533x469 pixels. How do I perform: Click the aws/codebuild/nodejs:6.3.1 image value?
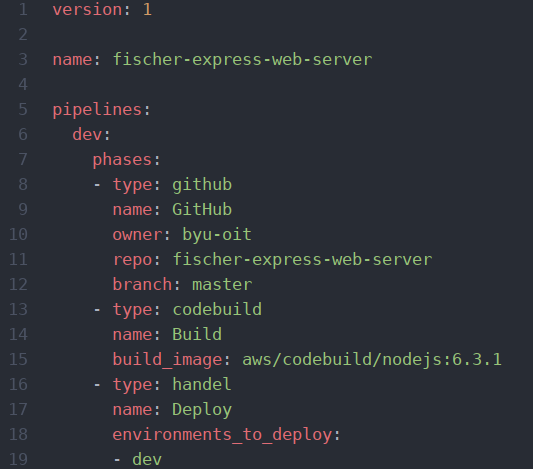pos(372,360)
